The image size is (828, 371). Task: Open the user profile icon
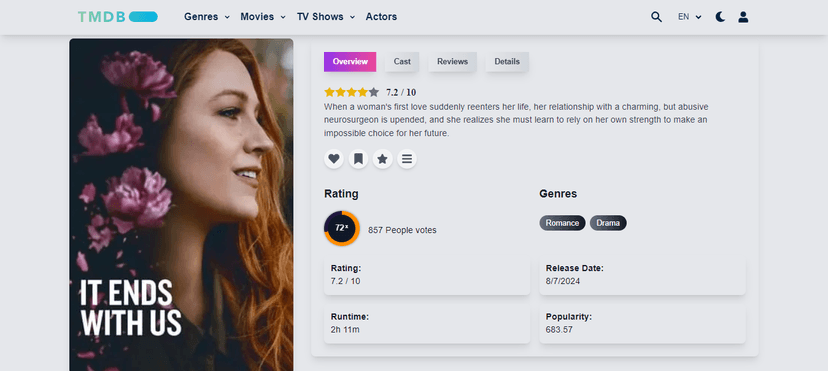(x=743, y=17)
